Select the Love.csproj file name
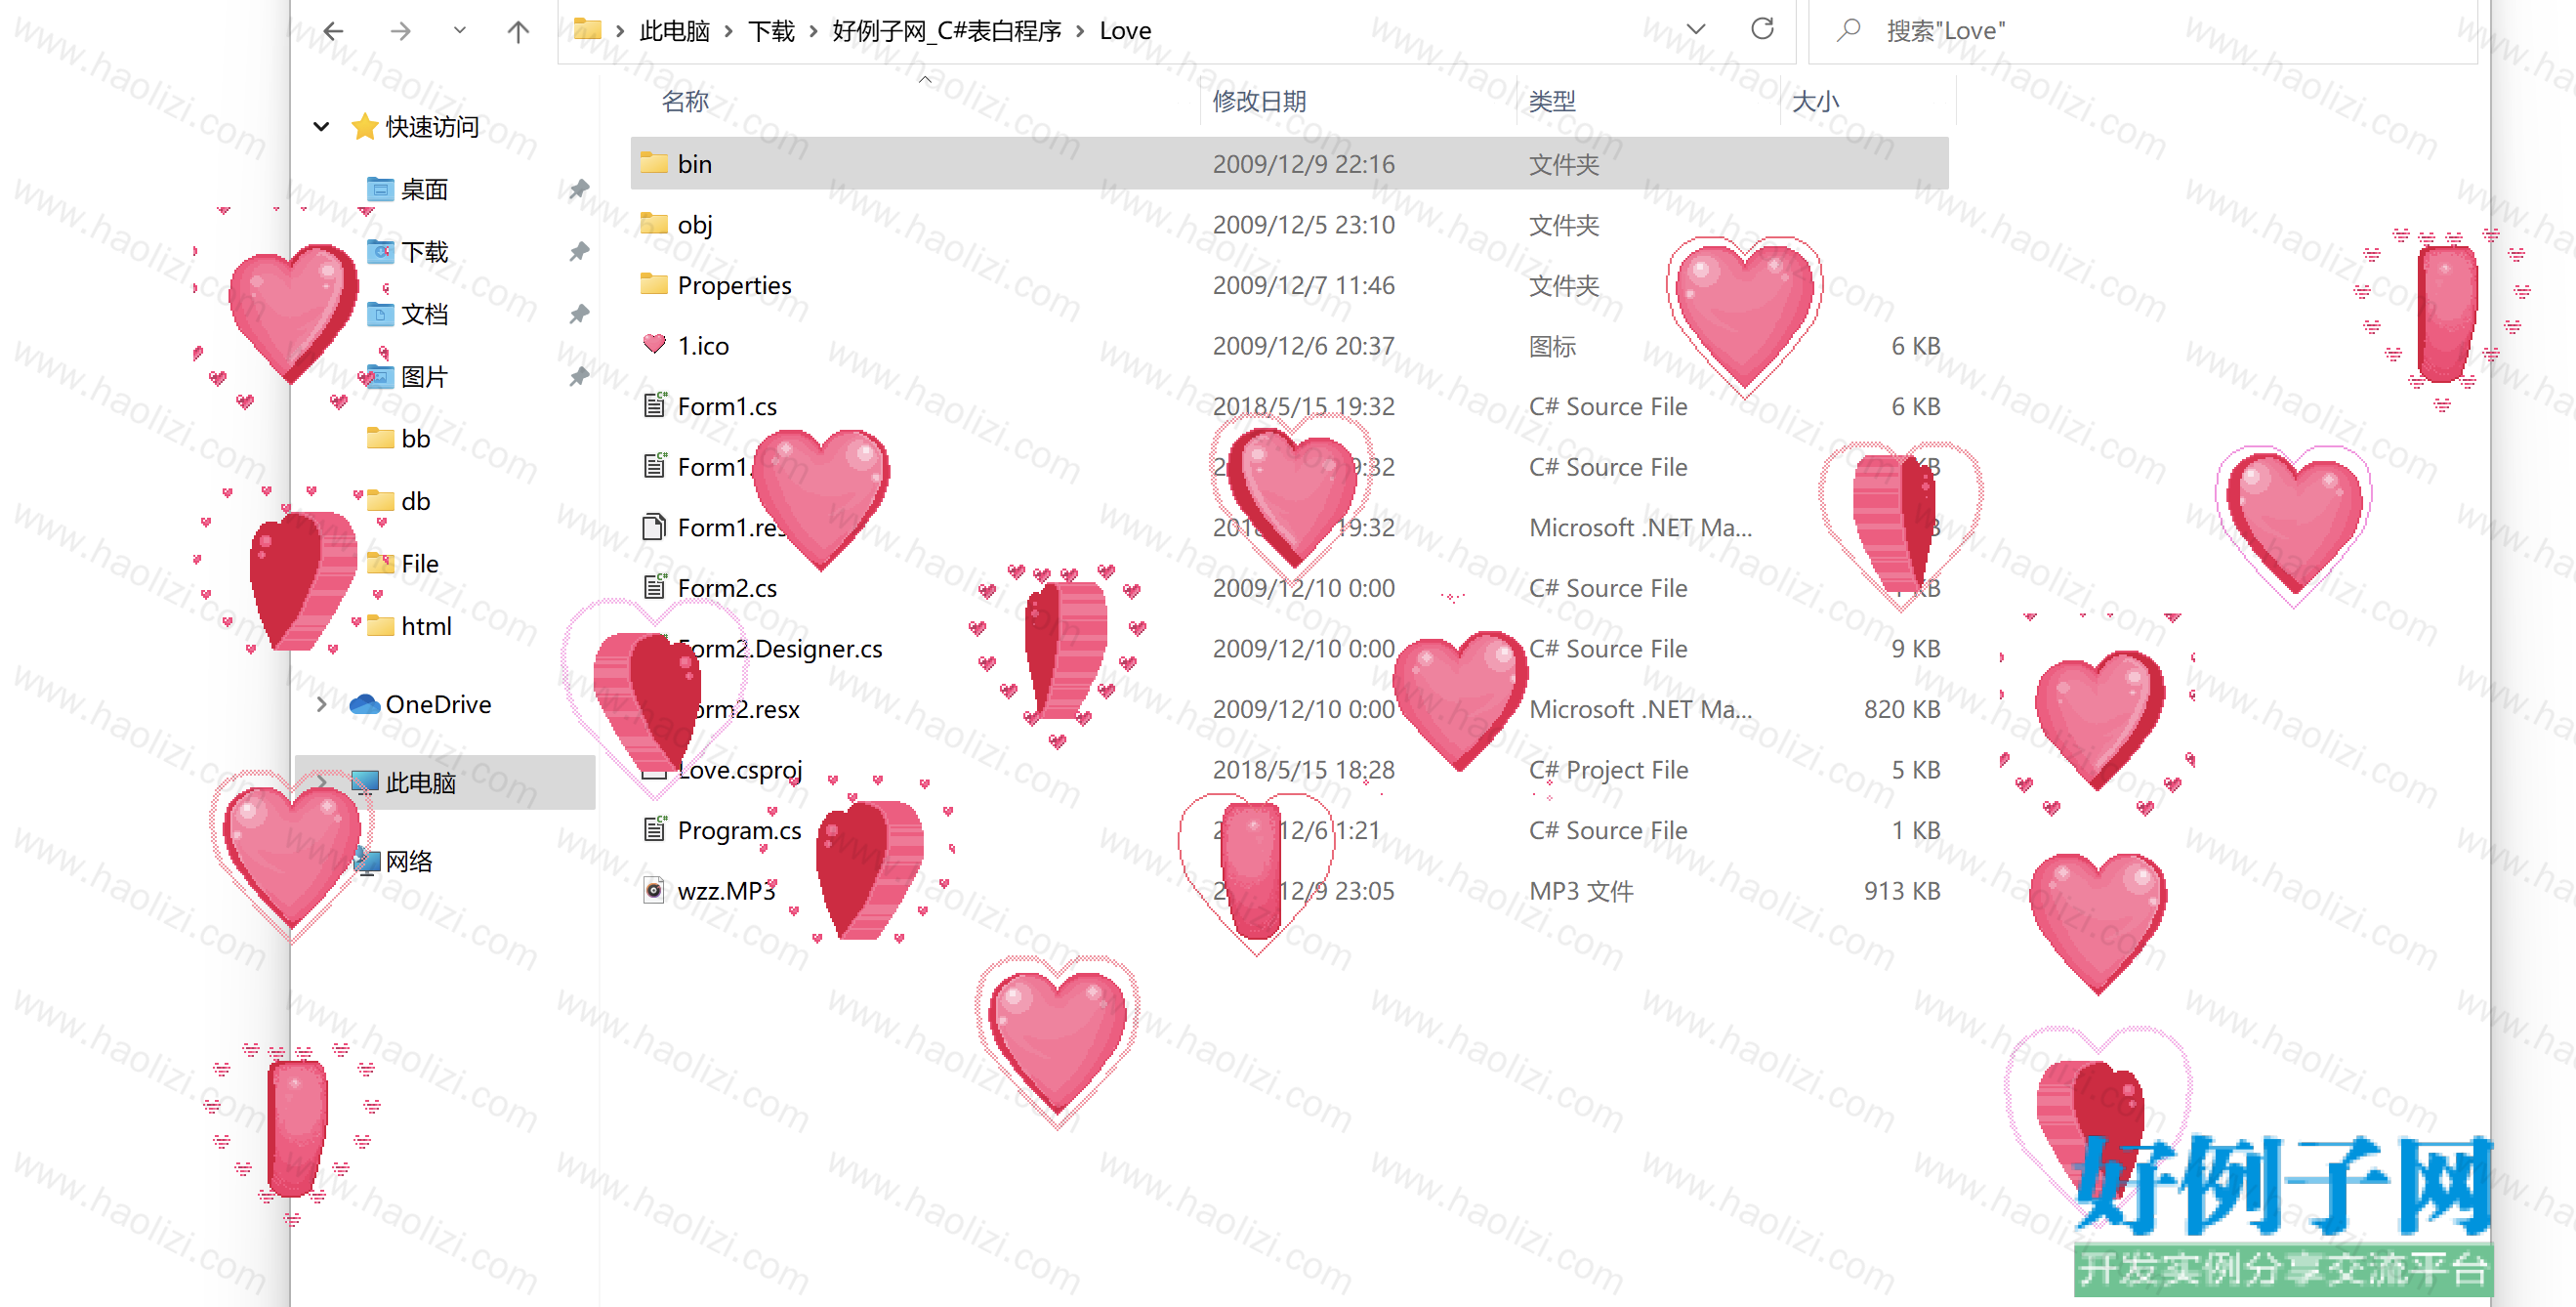This screenshot has height=1307, width=2576. 739,770
